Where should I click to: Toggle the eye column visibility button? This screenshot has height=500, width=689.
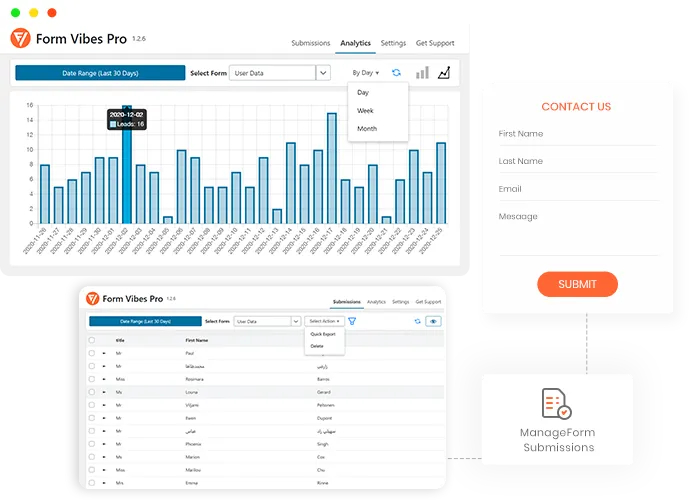pyautogui.click(x=434, y=321)
